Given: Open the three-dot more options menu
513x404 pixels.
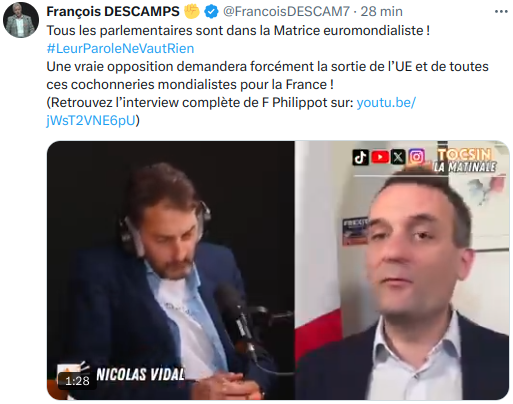Looking at the screenshot, I should [x=501, y=12].
